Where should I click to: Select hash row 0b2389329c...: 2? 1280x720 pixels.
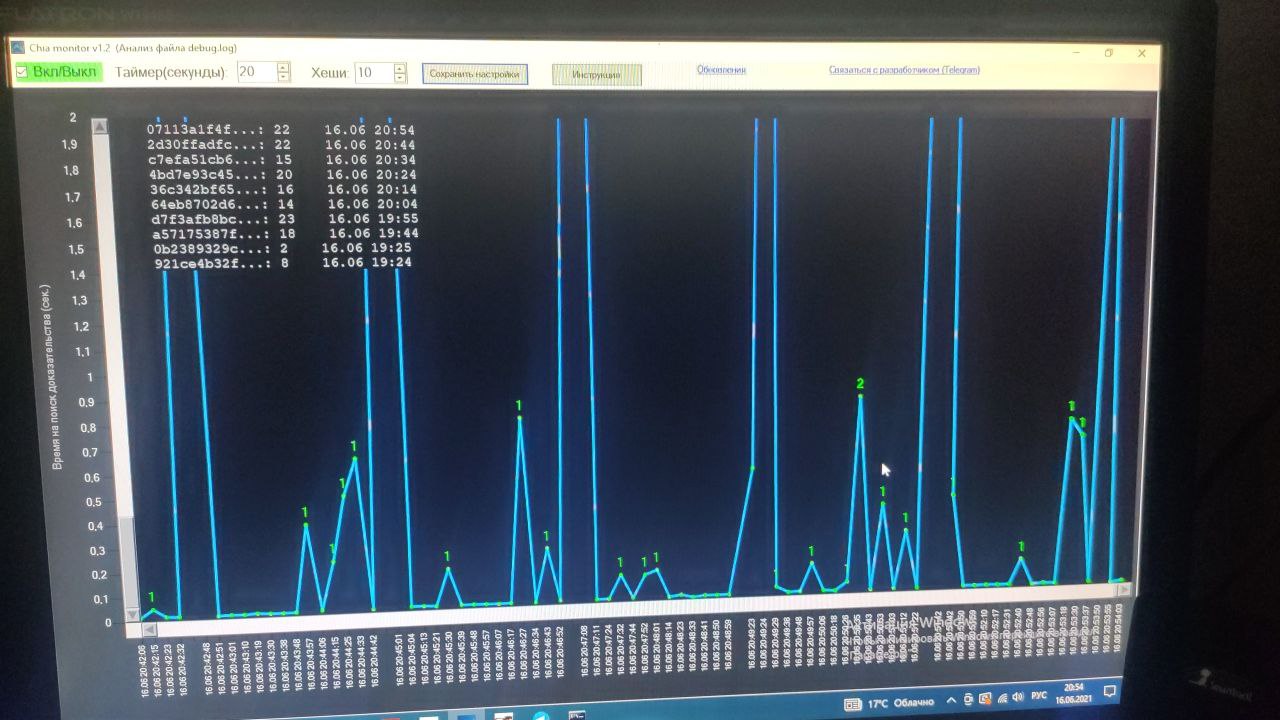283,247
